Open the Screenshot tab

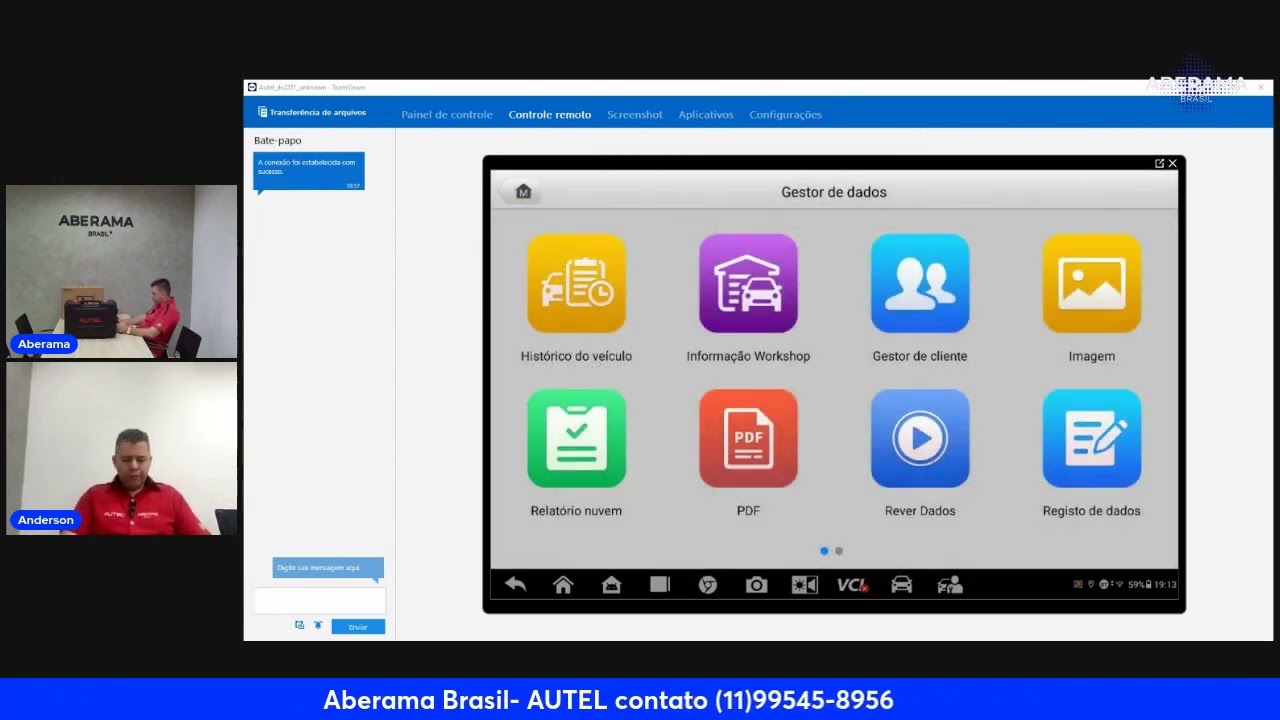coord(635,115)
